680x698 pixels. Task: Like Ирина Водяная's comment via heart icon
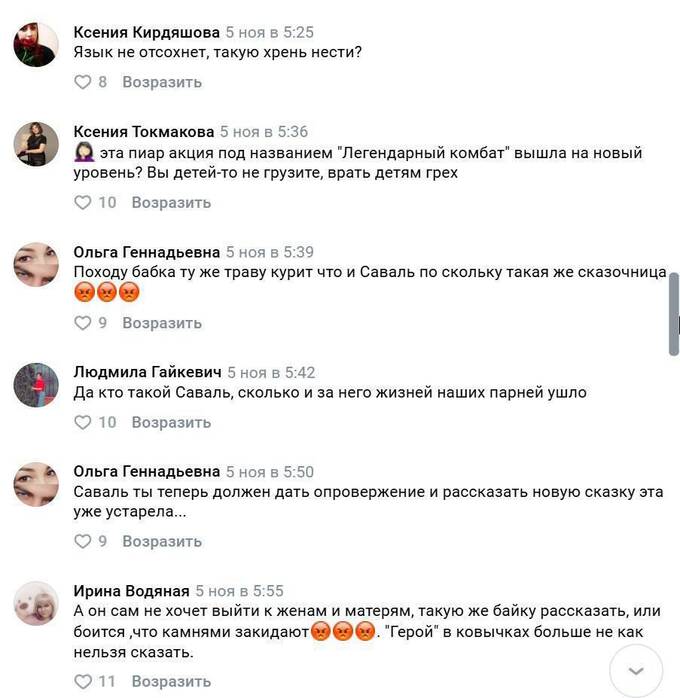[x=82, y=682]
